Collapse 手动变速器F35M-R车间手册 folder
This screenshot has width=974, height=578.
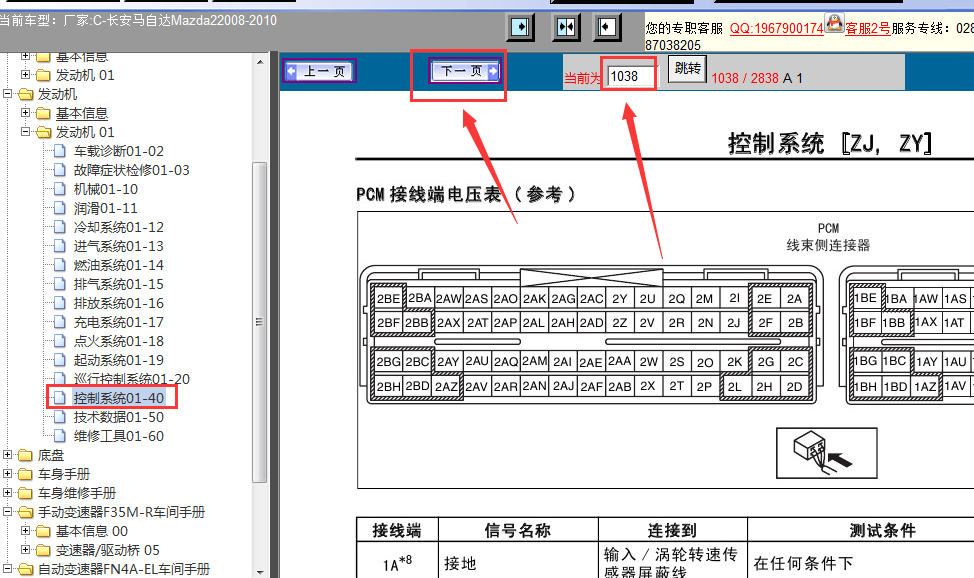[7, 512]
